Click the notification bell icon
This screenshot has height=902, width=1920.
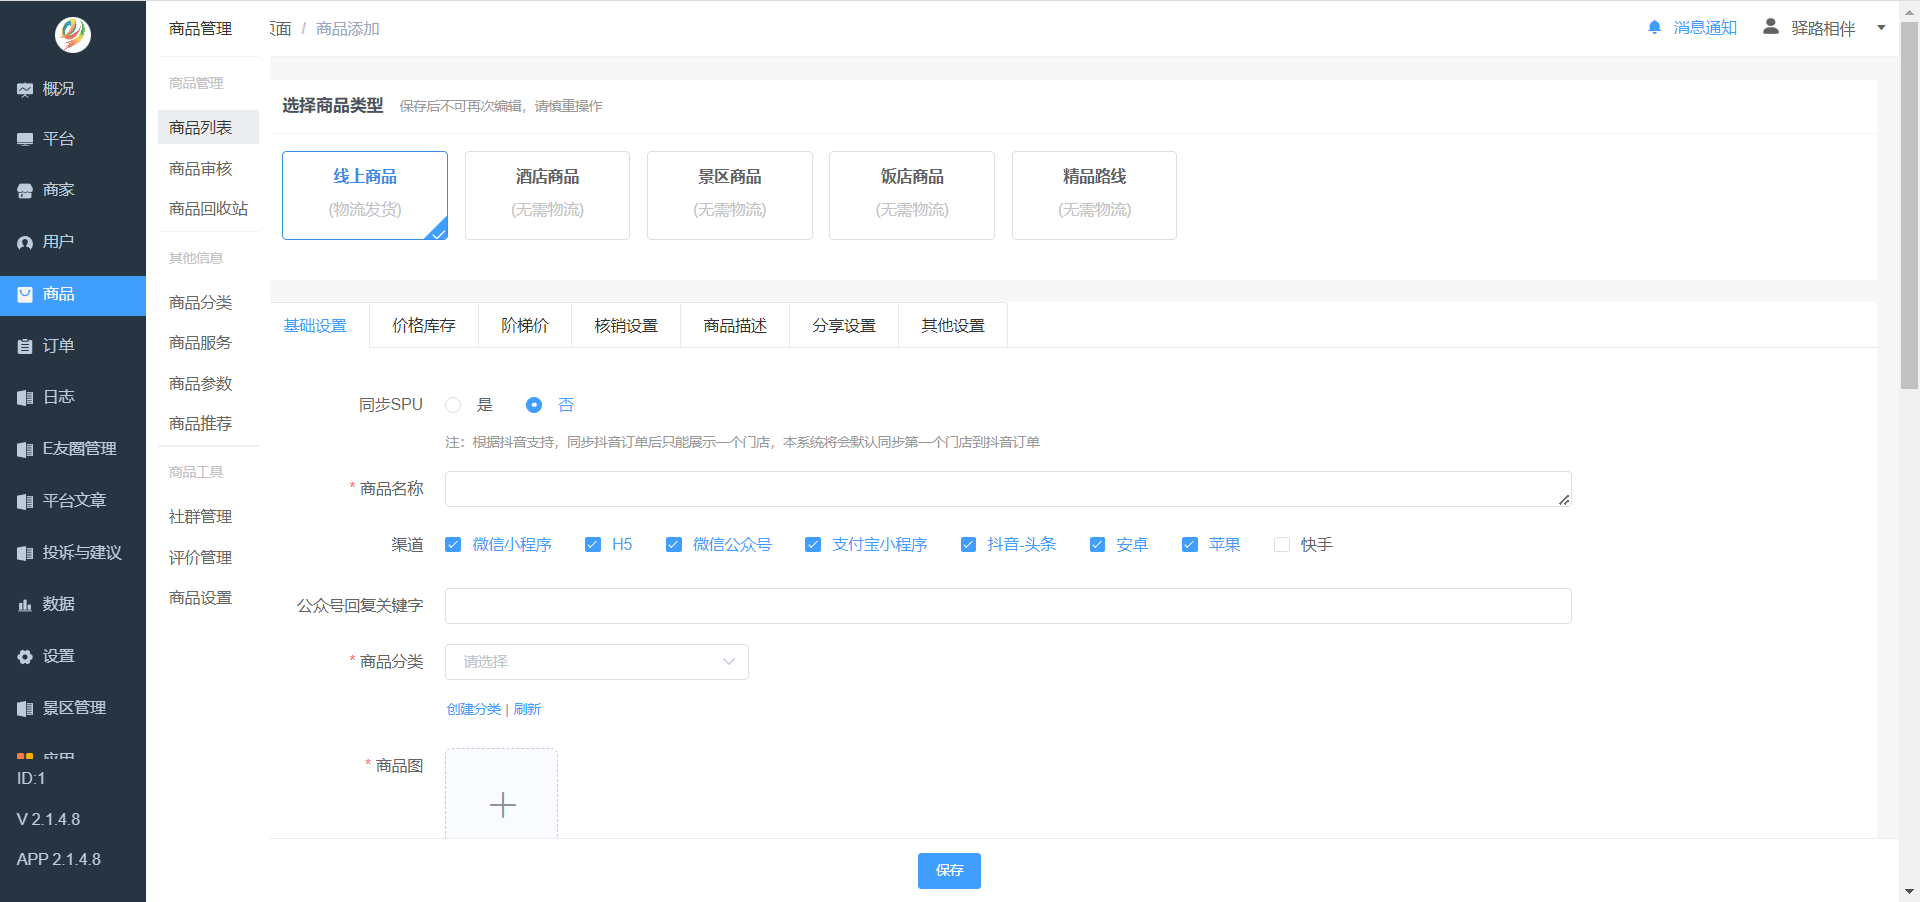click(1654, 28)
